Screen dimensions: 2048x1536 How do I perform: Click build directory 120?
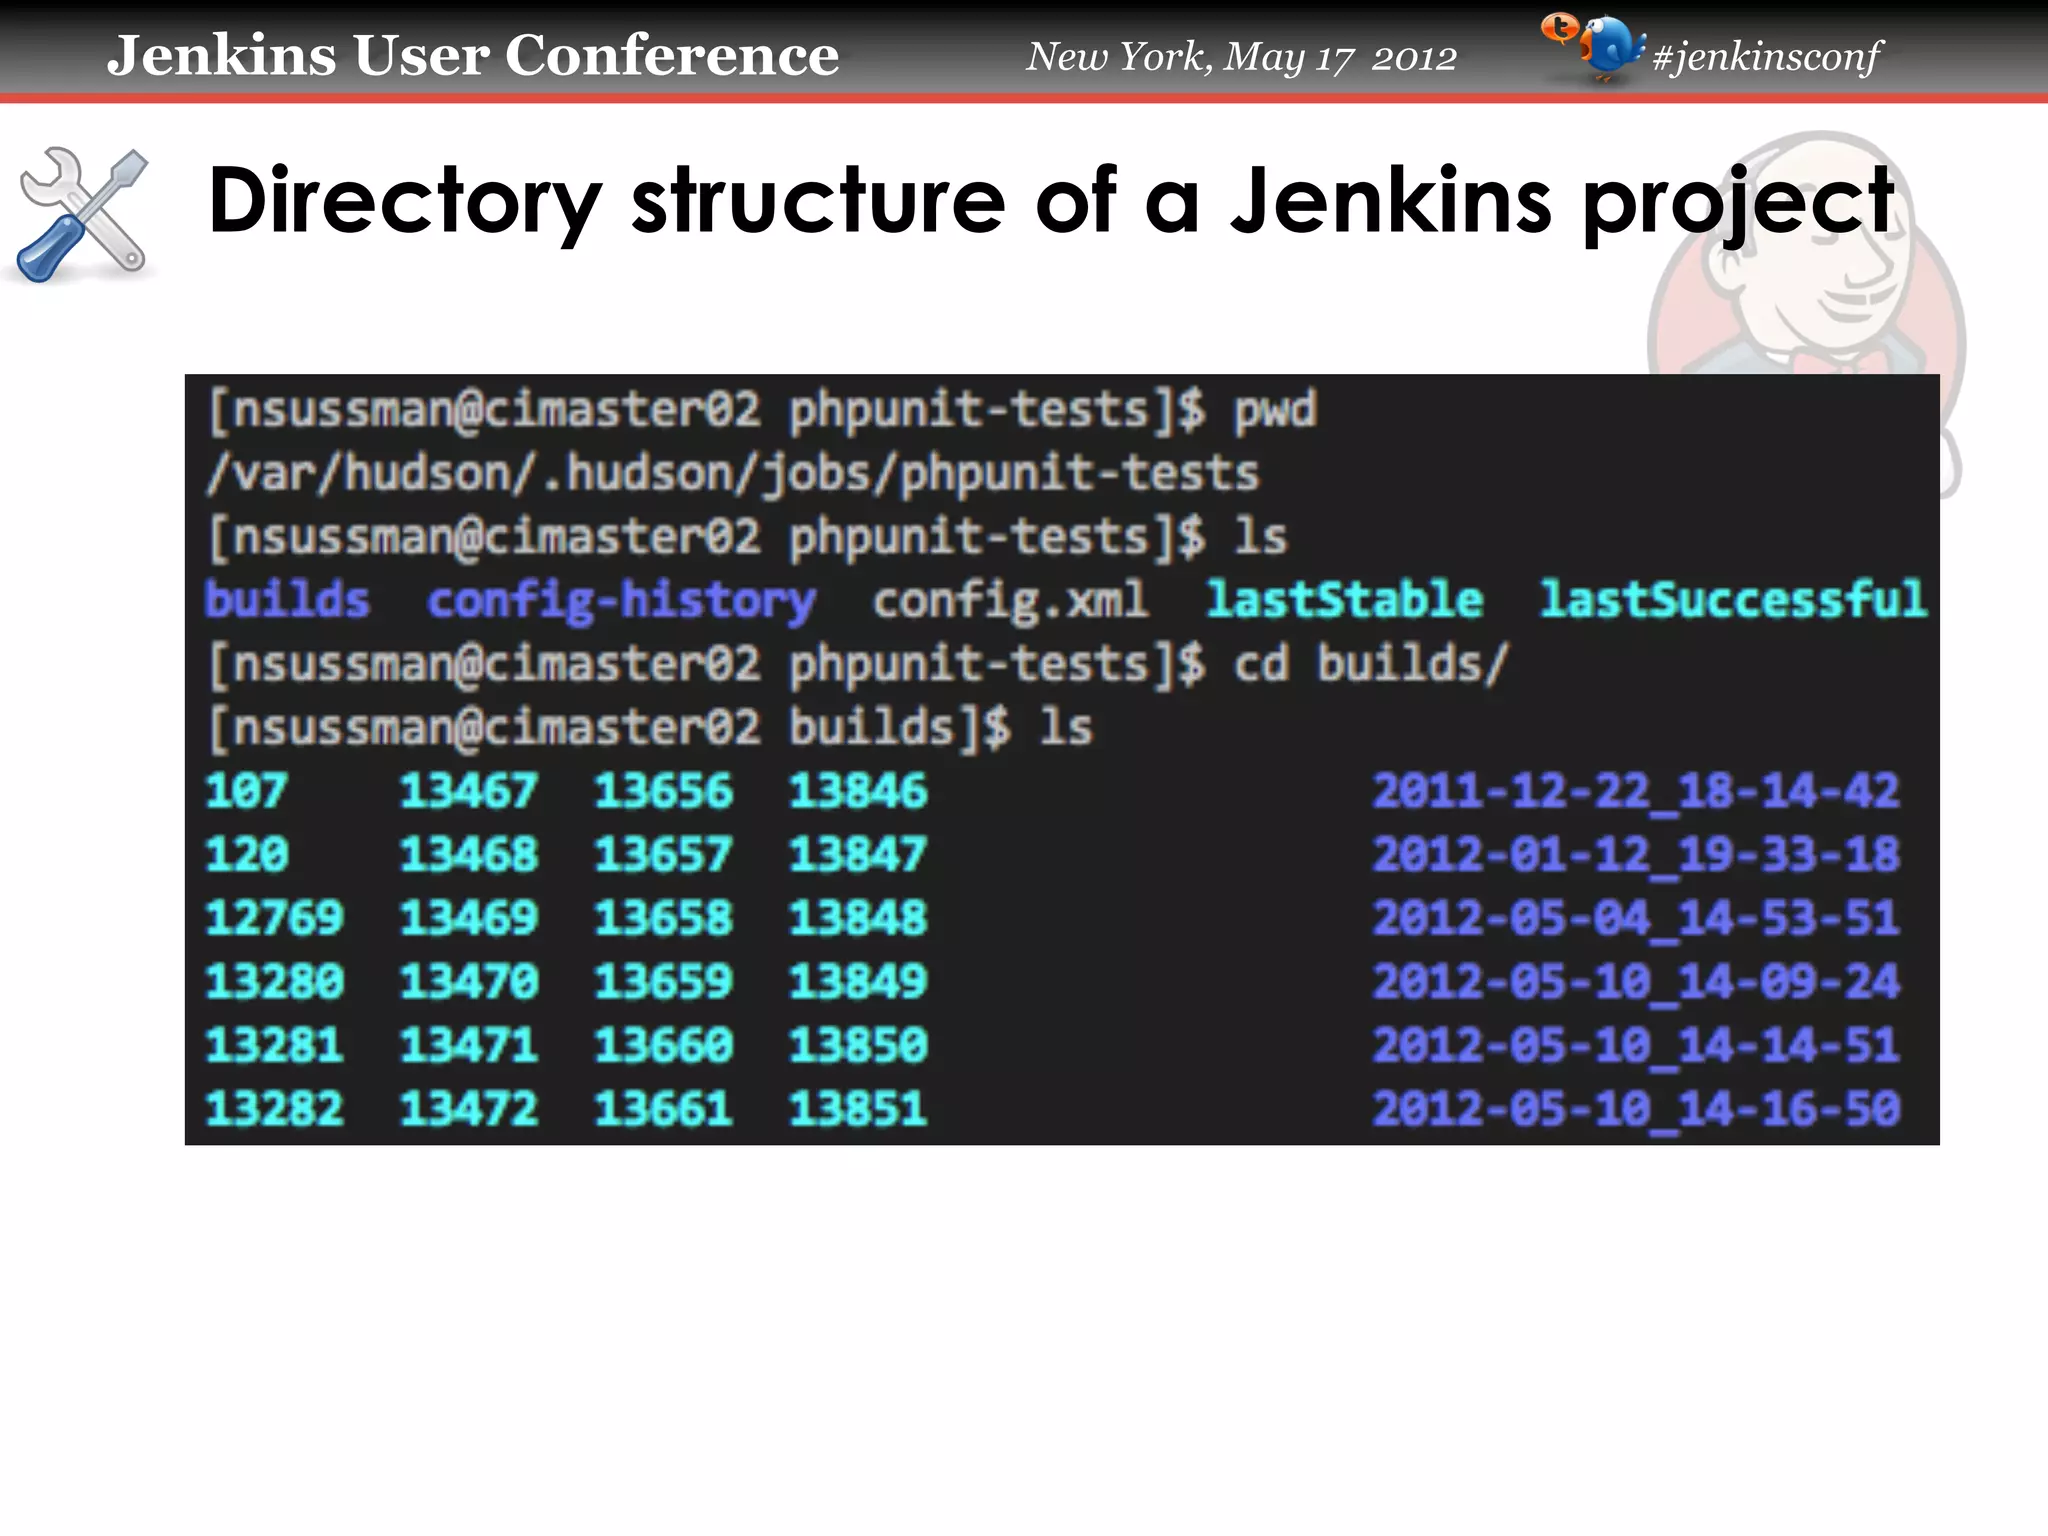coord(247,854)
